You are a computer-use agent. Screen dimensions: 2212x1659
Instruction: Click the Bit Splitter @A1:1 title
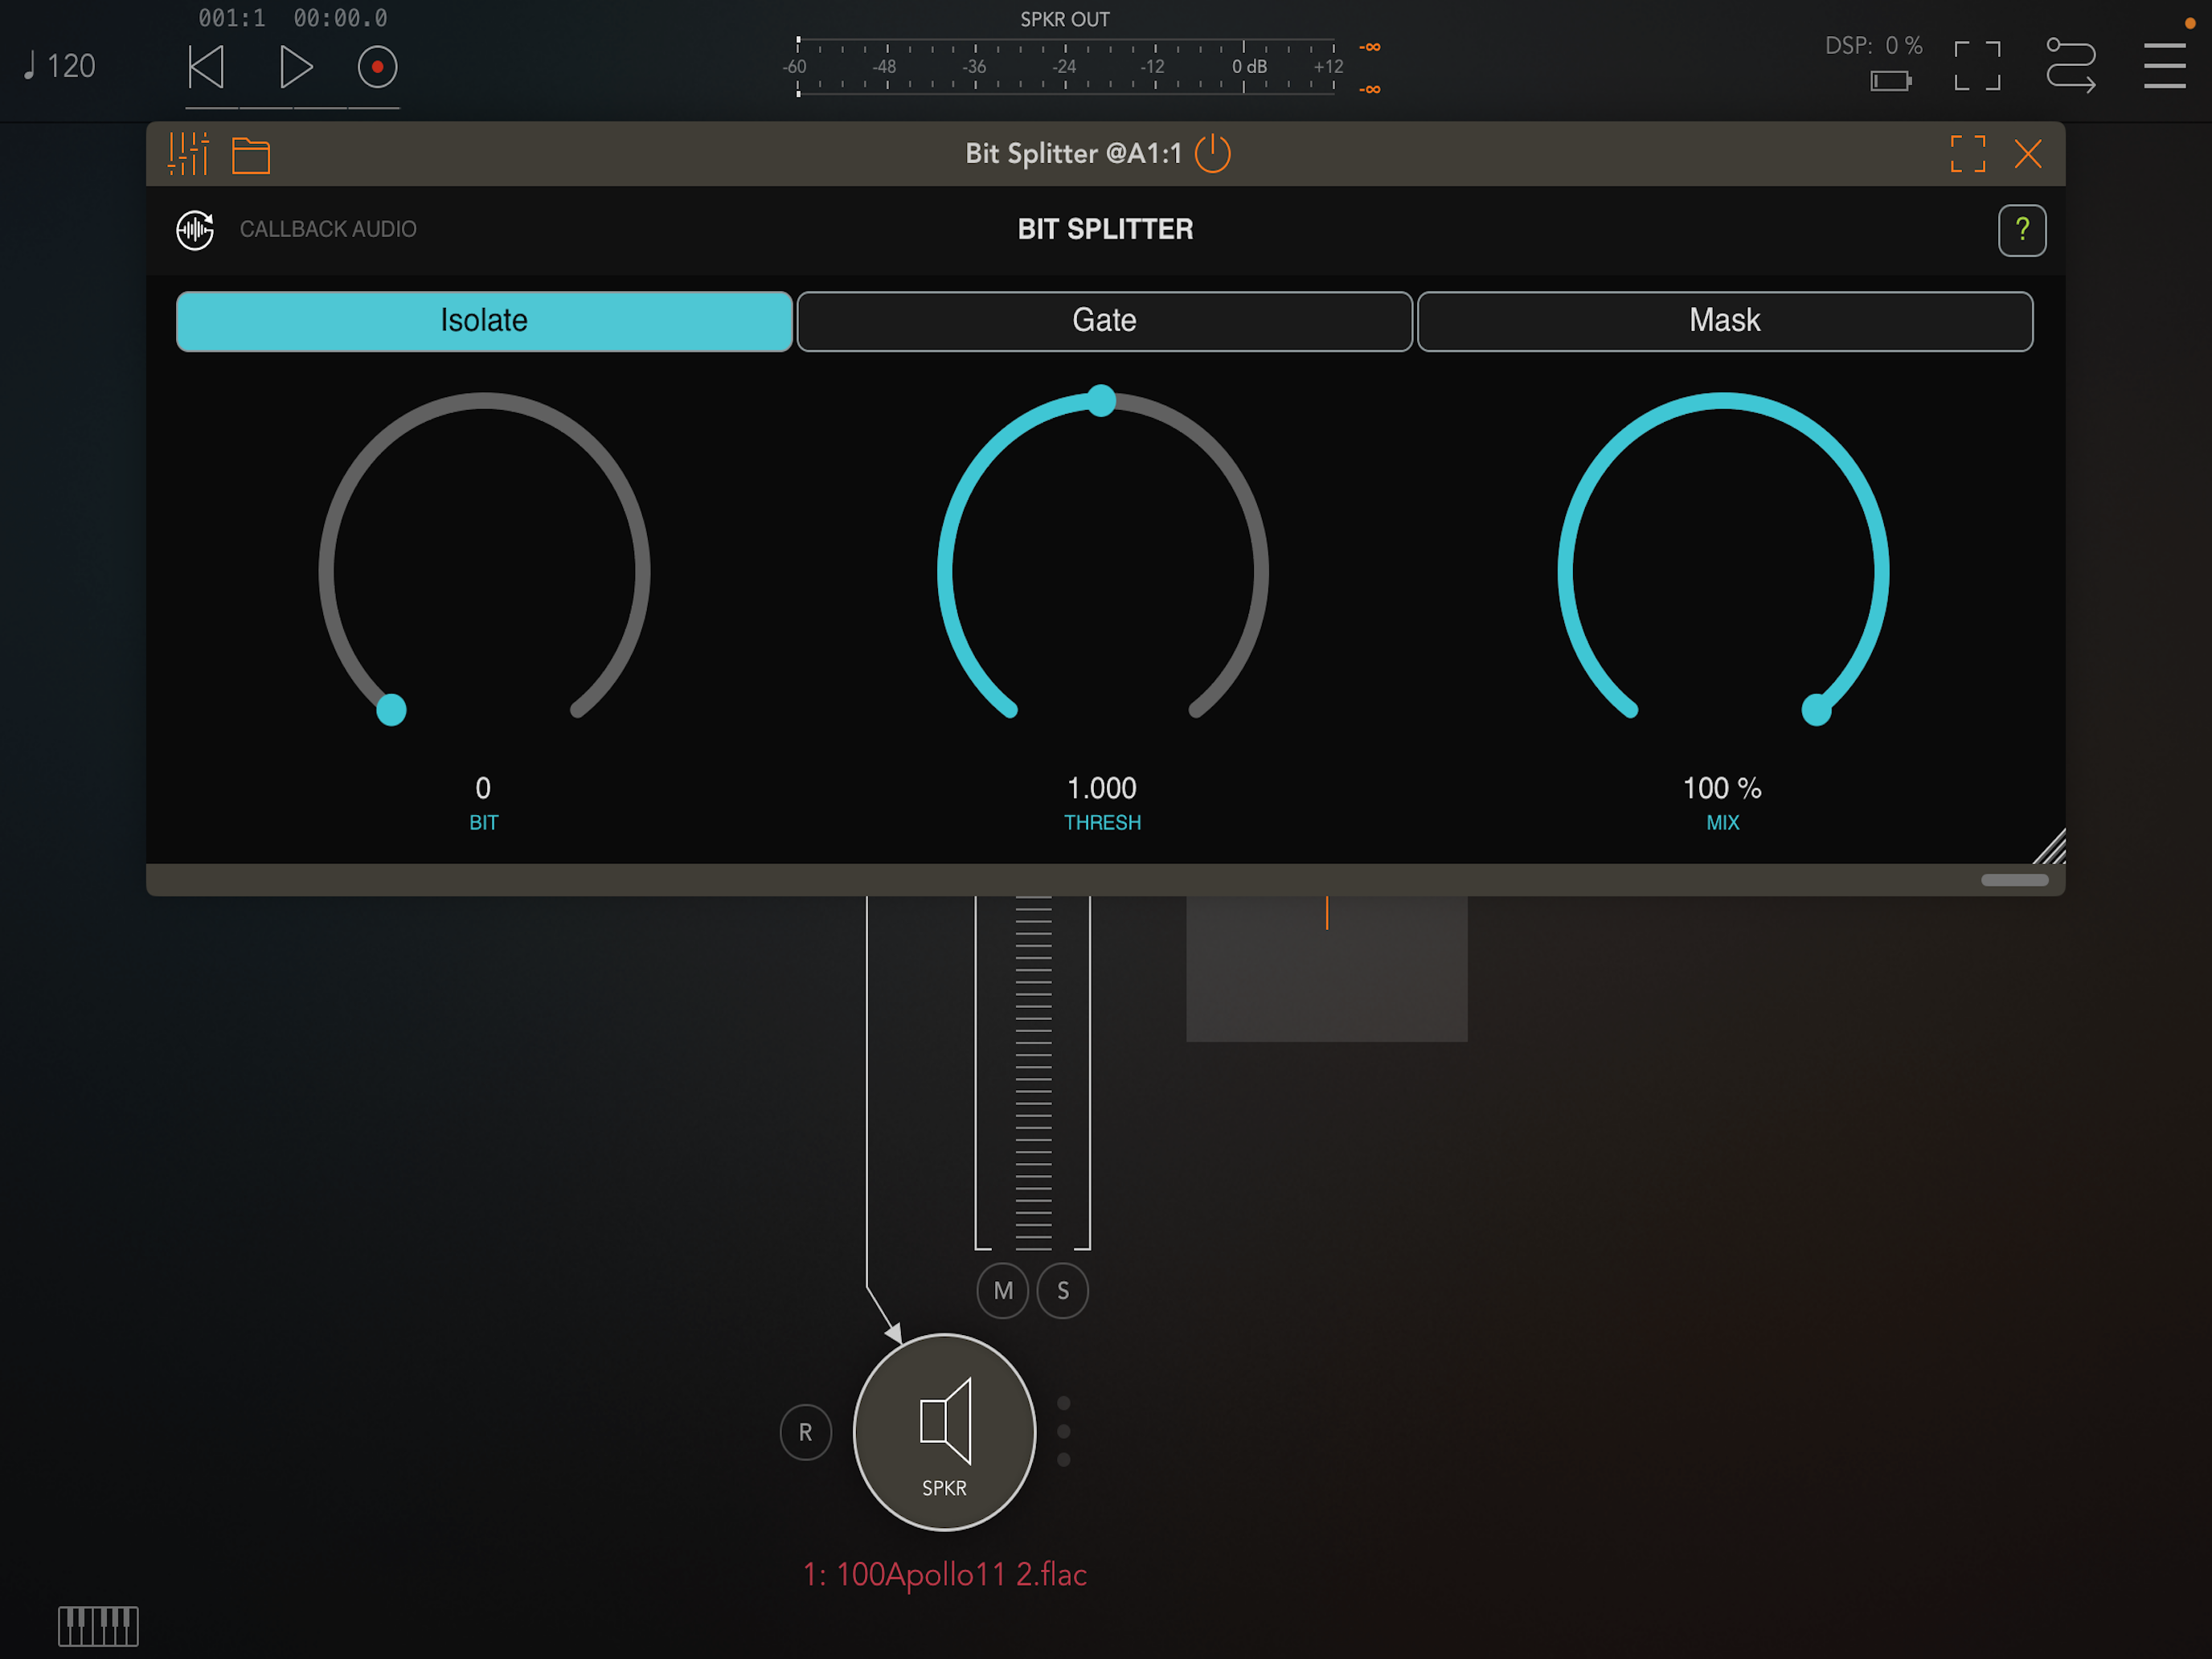tap(1073, 153)
